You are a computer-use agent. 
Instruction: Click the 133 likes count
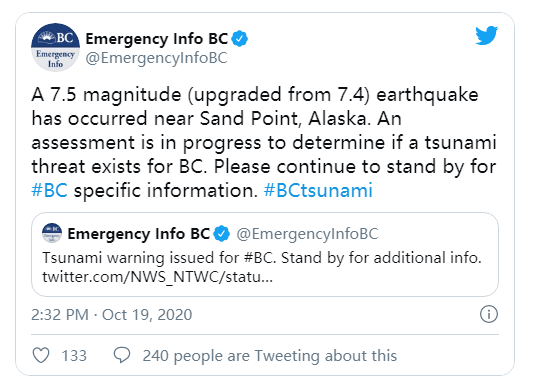tap(74, 356)
